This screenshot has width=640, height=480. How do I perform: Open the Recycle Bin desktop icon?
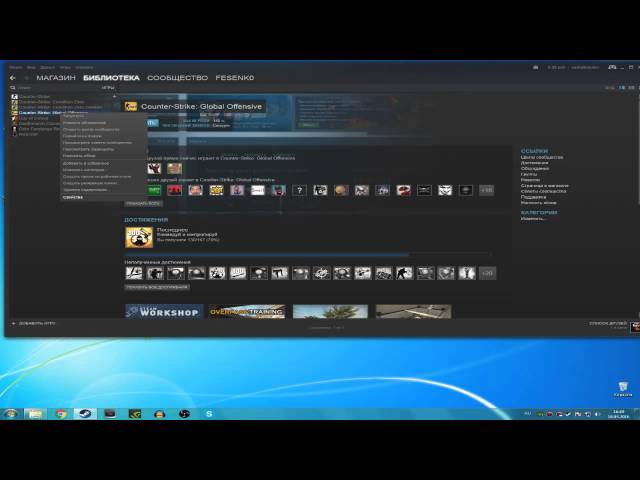click(623, 389)
